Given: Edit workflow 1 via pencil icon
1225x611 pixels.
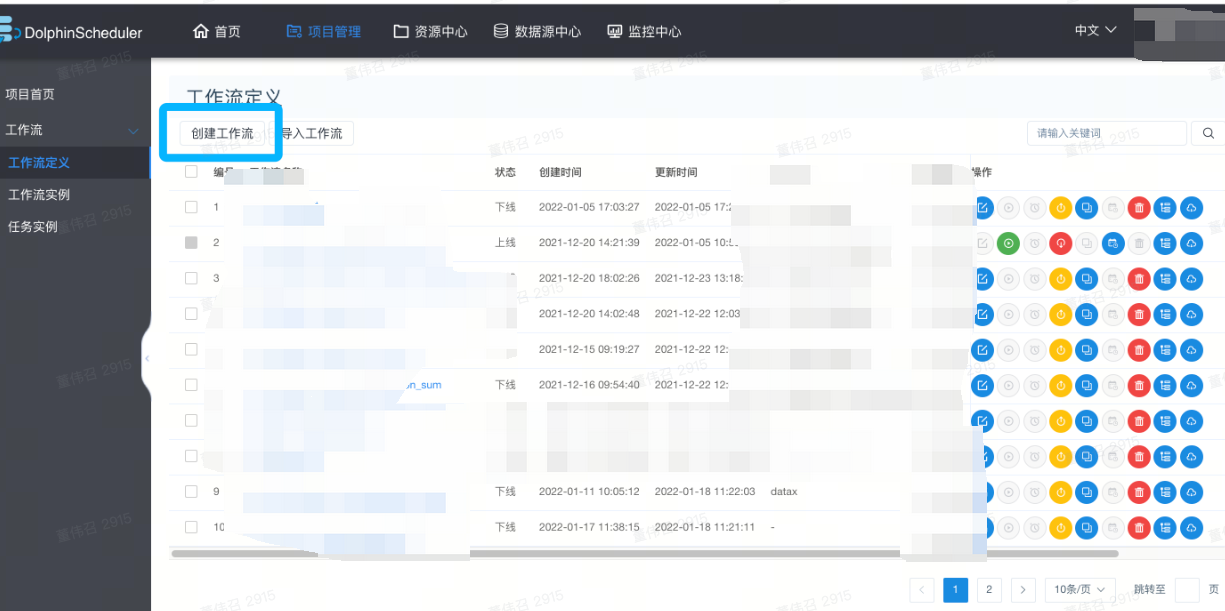Looking at the screenshot, I should click(x=982, y=207).
